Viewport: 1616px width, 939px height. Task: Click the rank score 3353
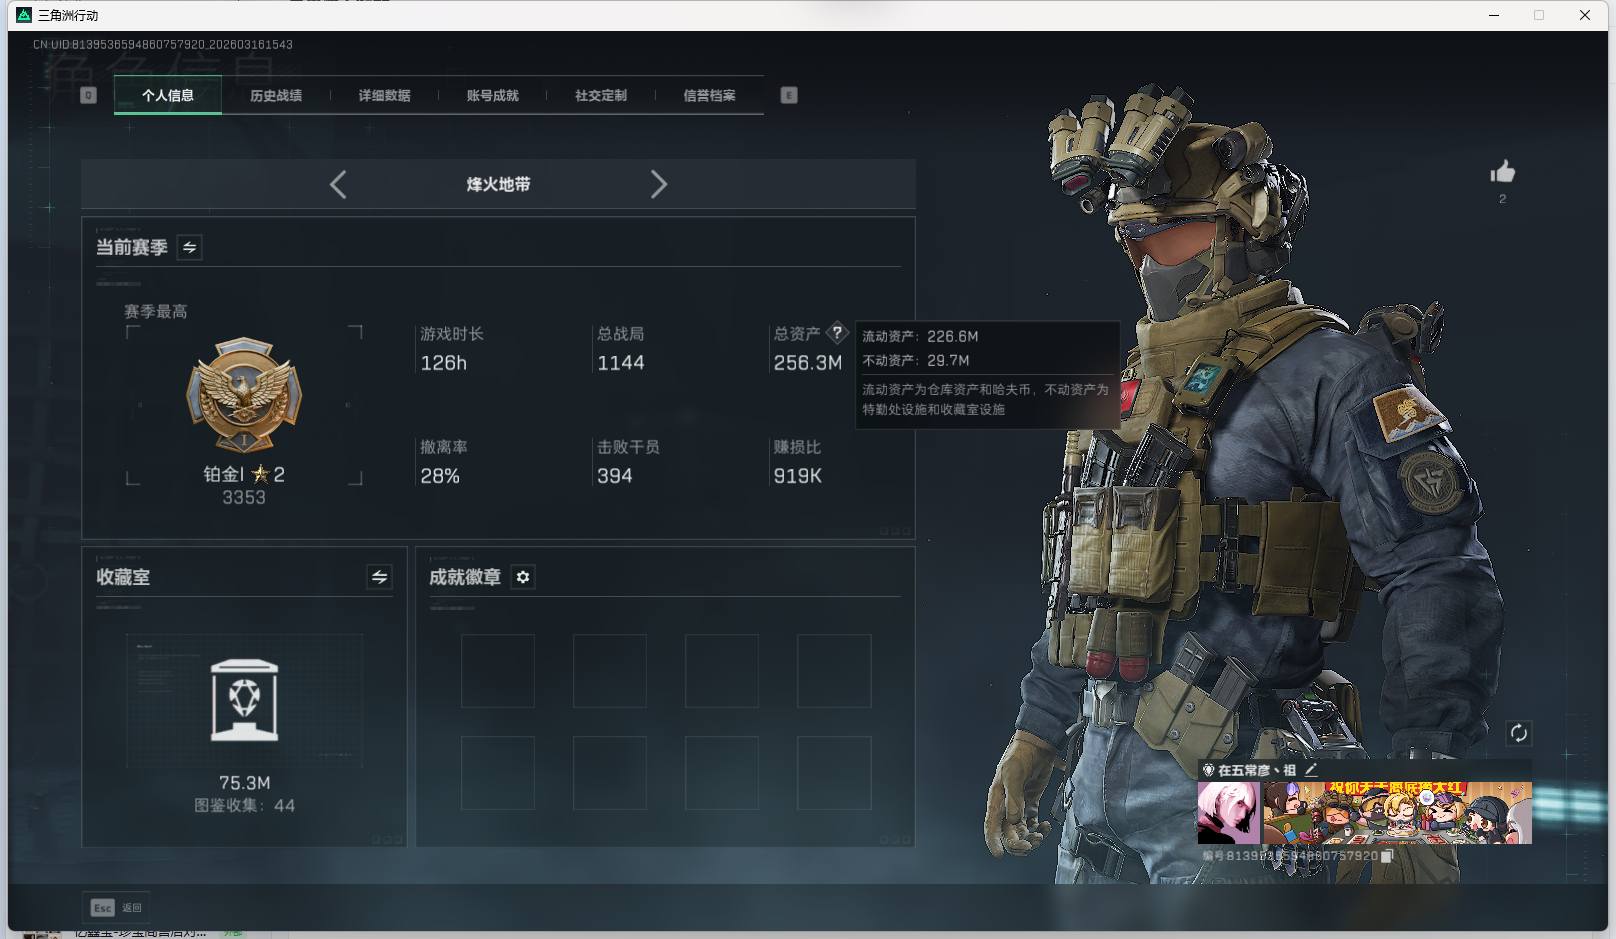tap(244, 497)
